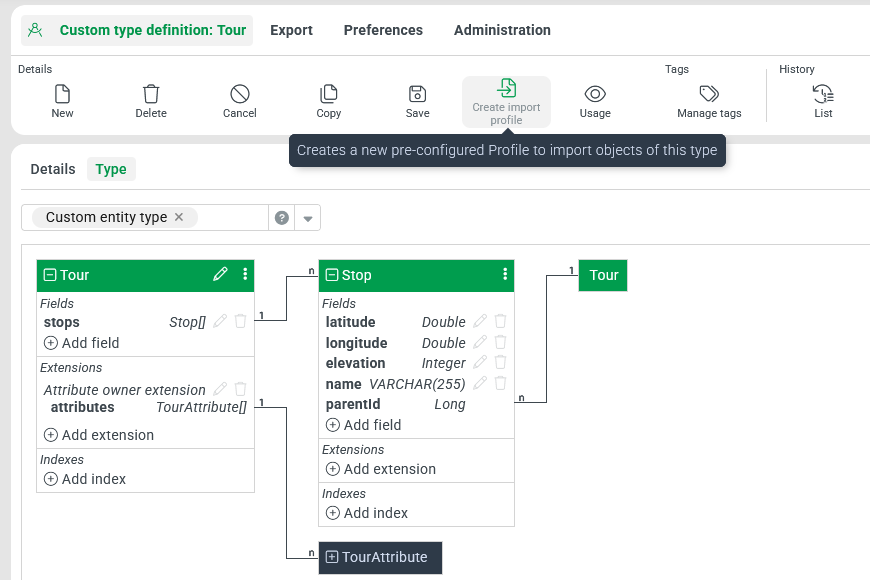Image resolution: width=870 pixels, height=580 pixels.
Task: Collapse the Stop entity box
Action: [x=332, y=275]
